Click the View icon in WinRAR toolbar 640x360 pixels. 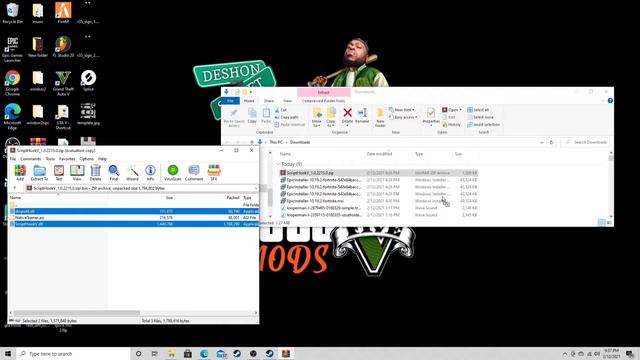(x=77, y=173)
